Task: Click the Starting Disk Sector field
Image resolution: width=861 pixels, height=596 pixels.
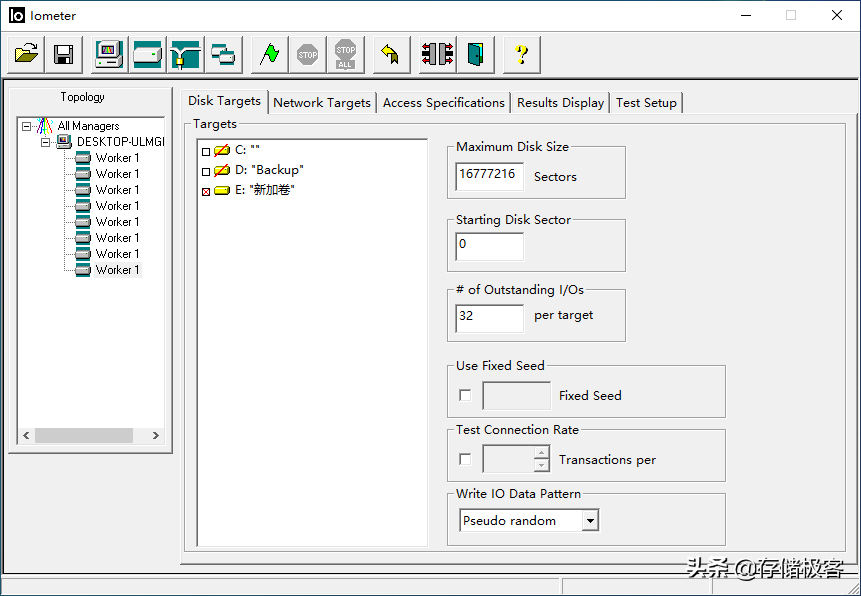Action: click(x=489, y=246)
